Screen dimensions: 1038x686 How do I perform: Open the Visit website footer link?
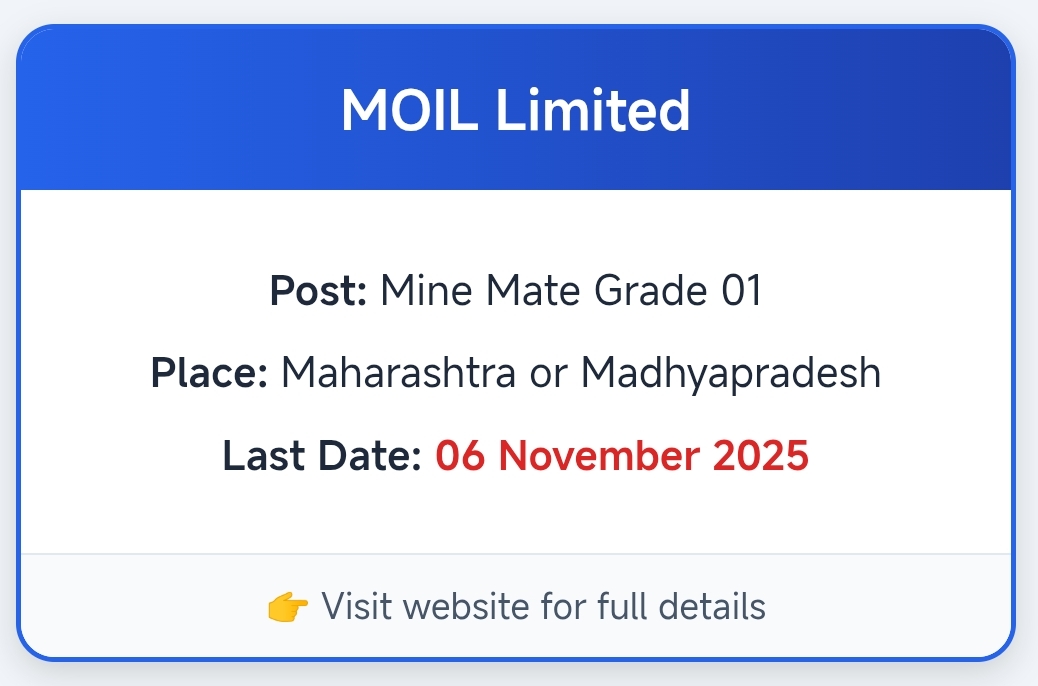(543, 607)
